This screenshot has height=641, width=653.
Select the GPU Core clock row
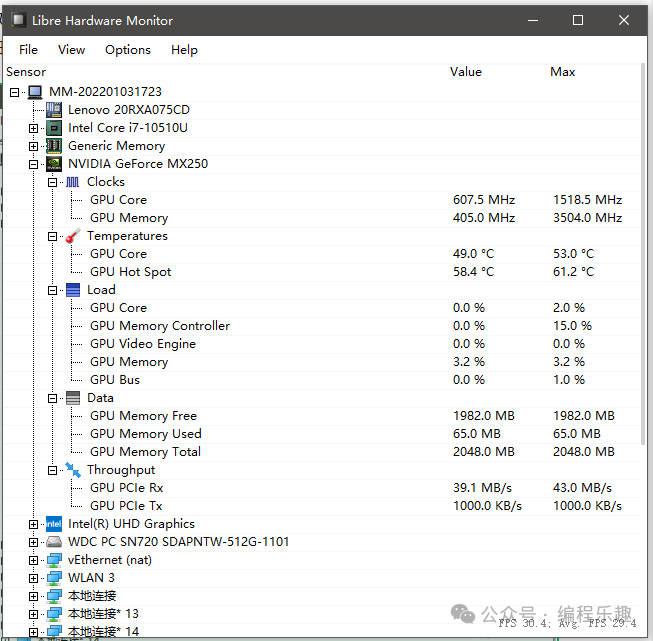[x=321, y=200]
